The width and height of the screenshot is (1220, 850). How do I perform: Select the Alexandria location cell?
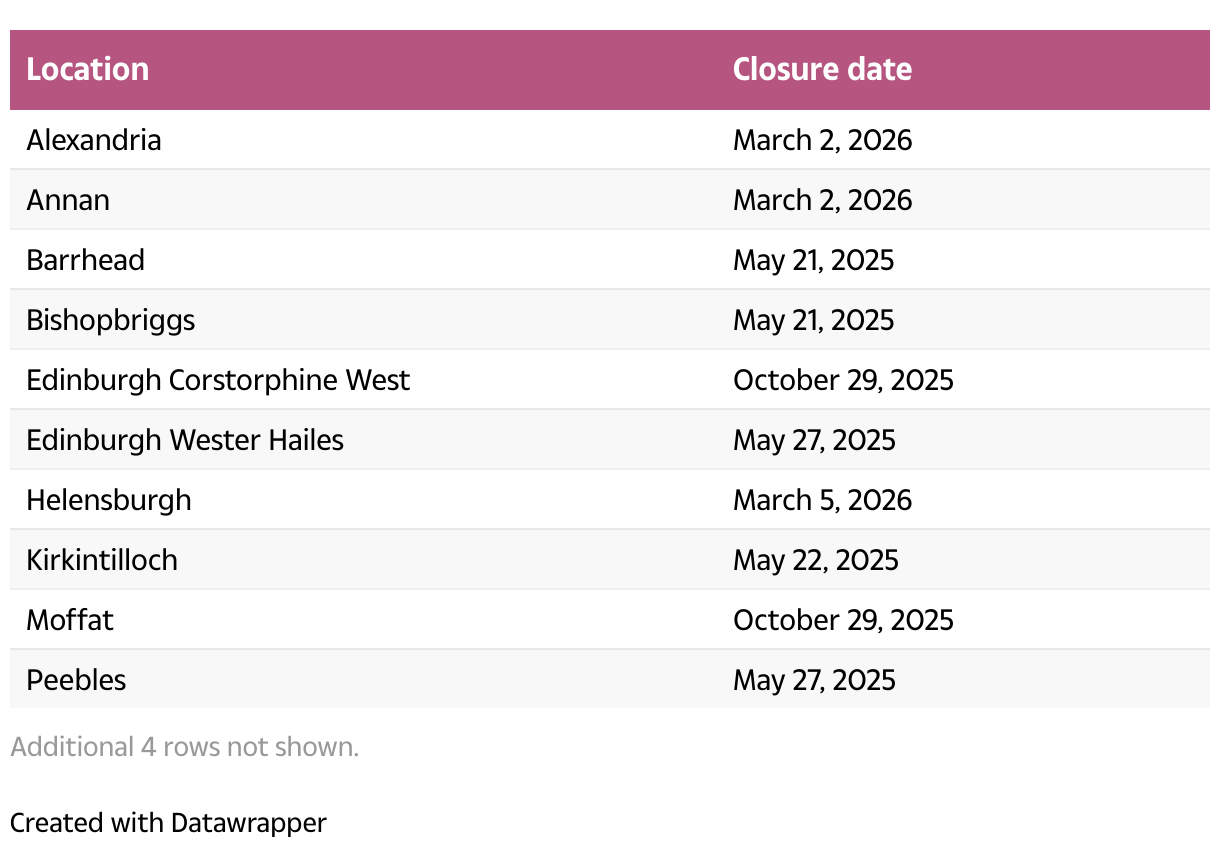click(x=94, y=139)
